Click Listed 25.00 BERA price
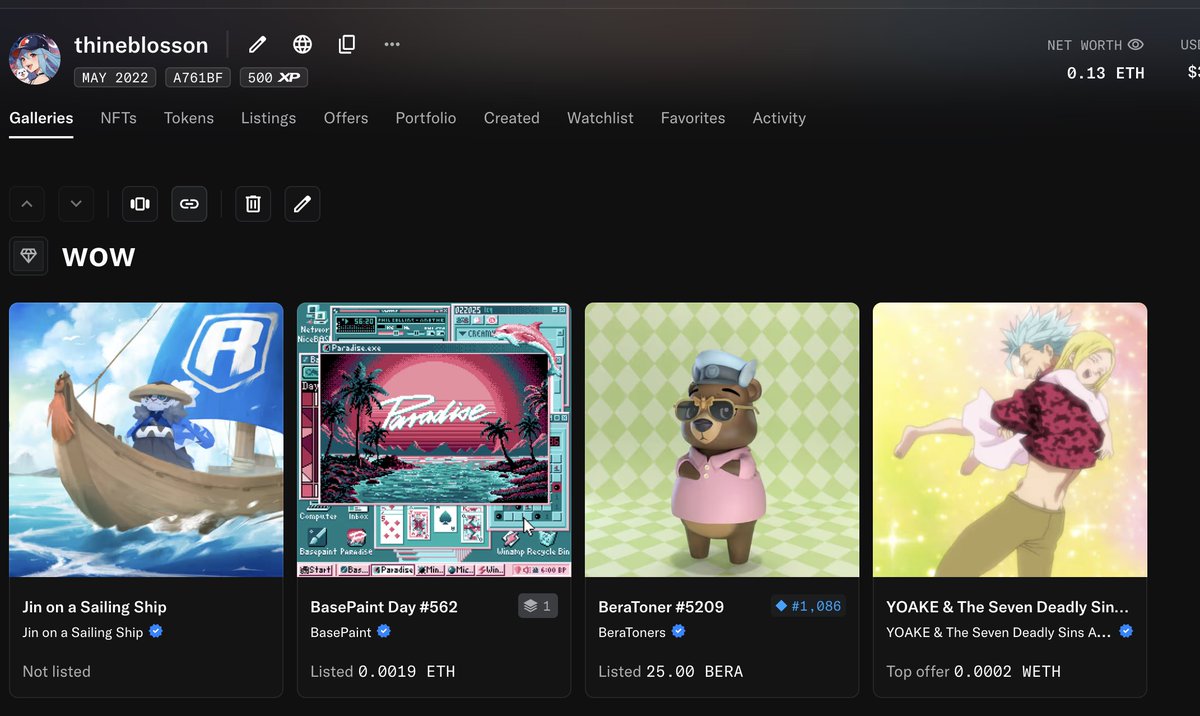Screen dimensions: 1200x716 click(x=671, y=671)
